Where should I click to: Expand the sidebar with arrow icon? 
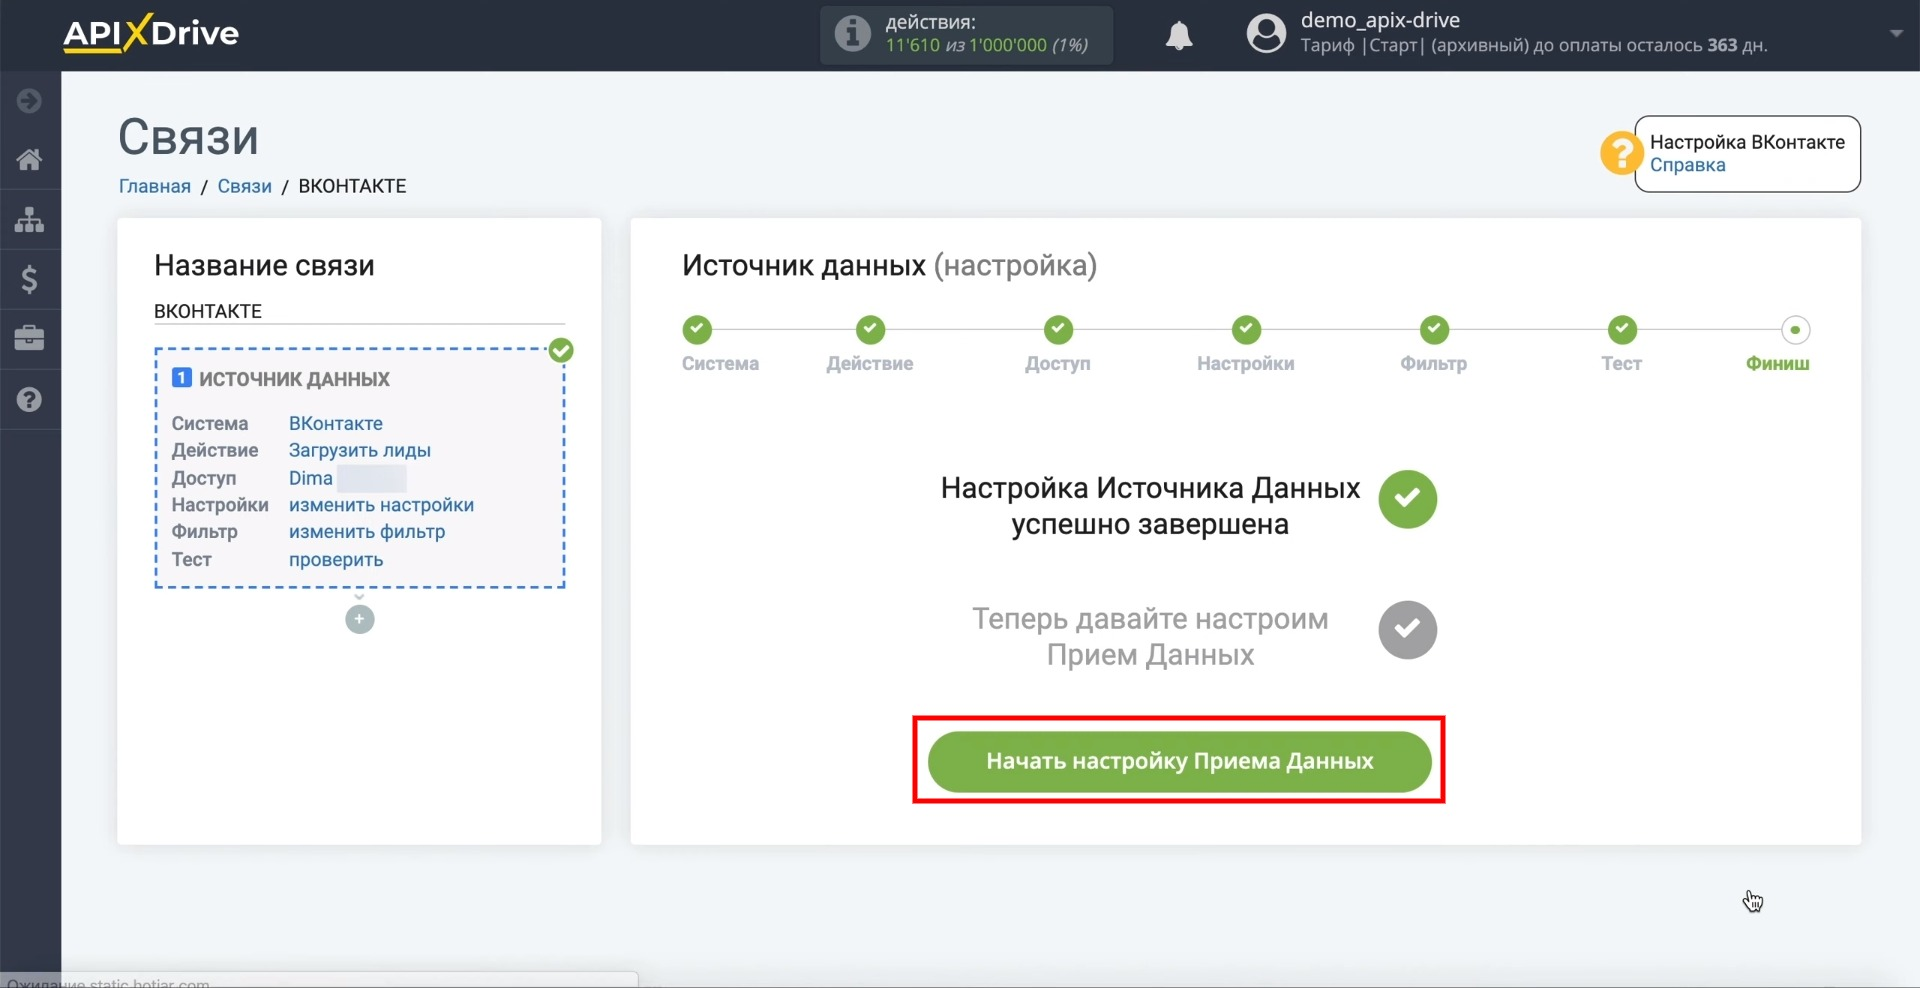pos(29,100)
